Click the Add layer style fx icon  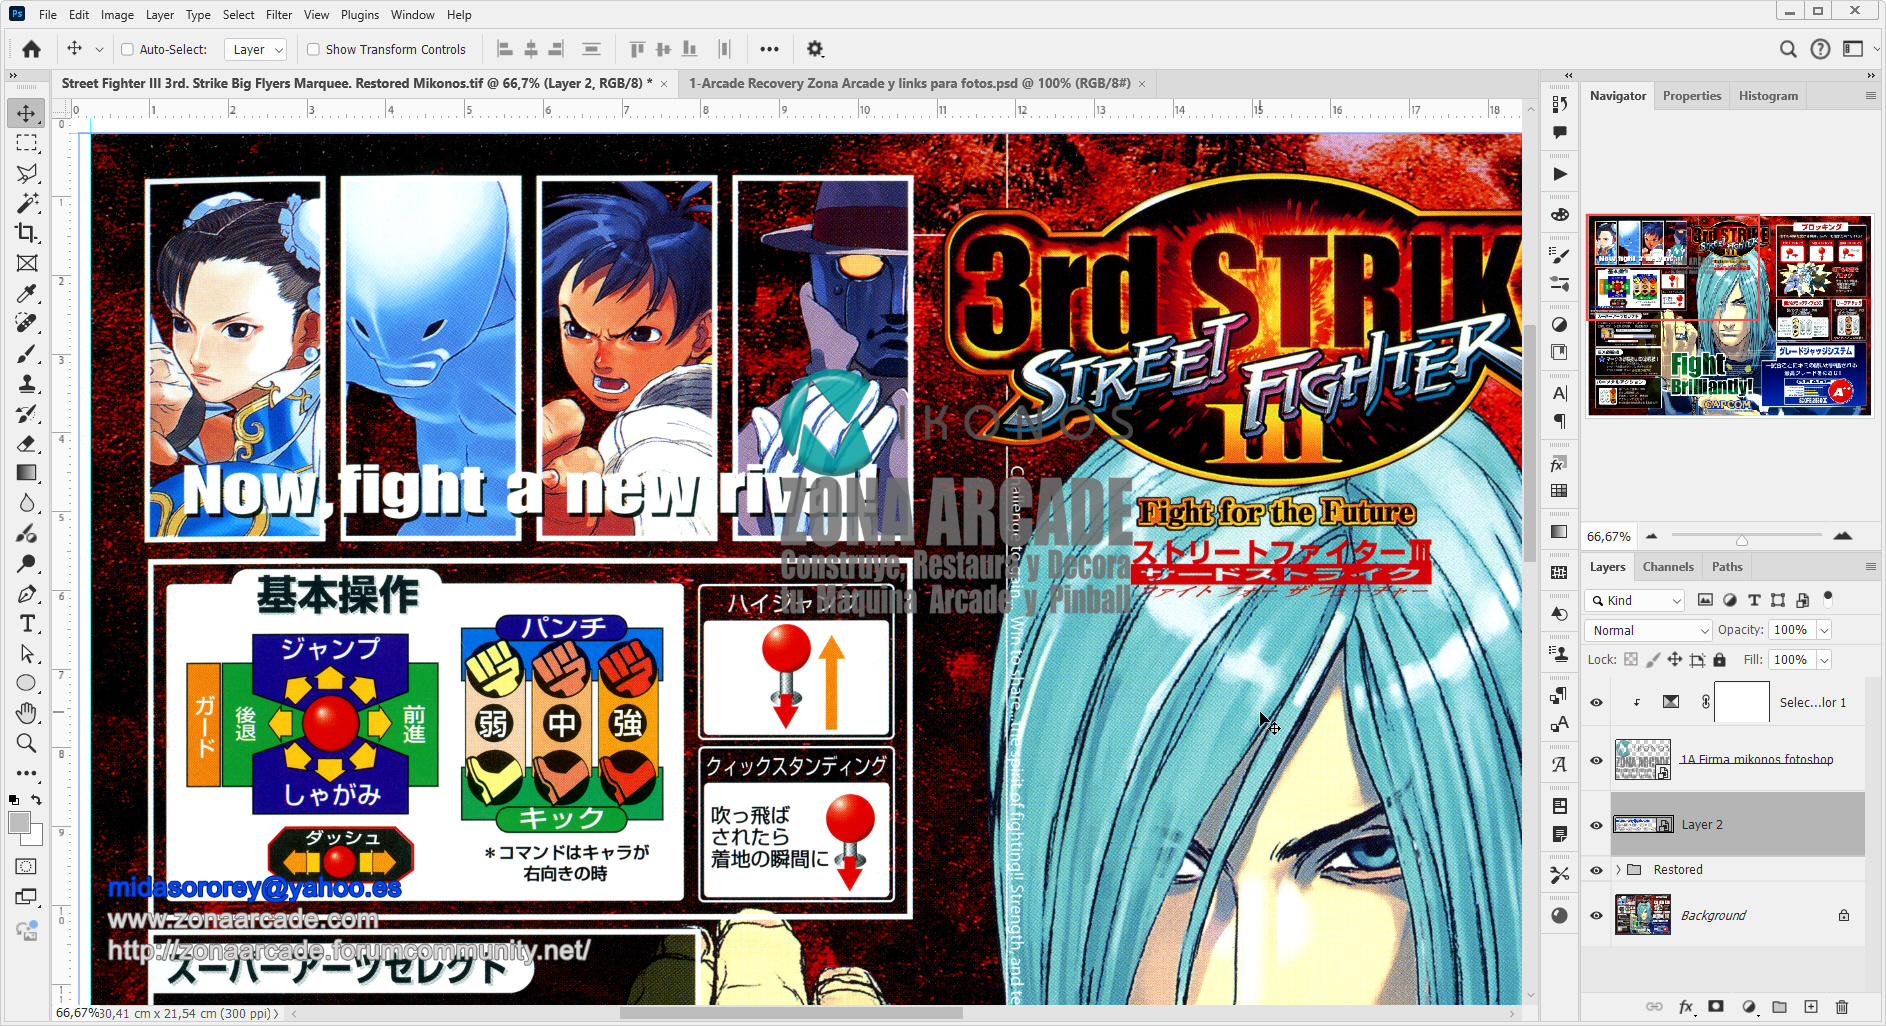point(1686,1007)
